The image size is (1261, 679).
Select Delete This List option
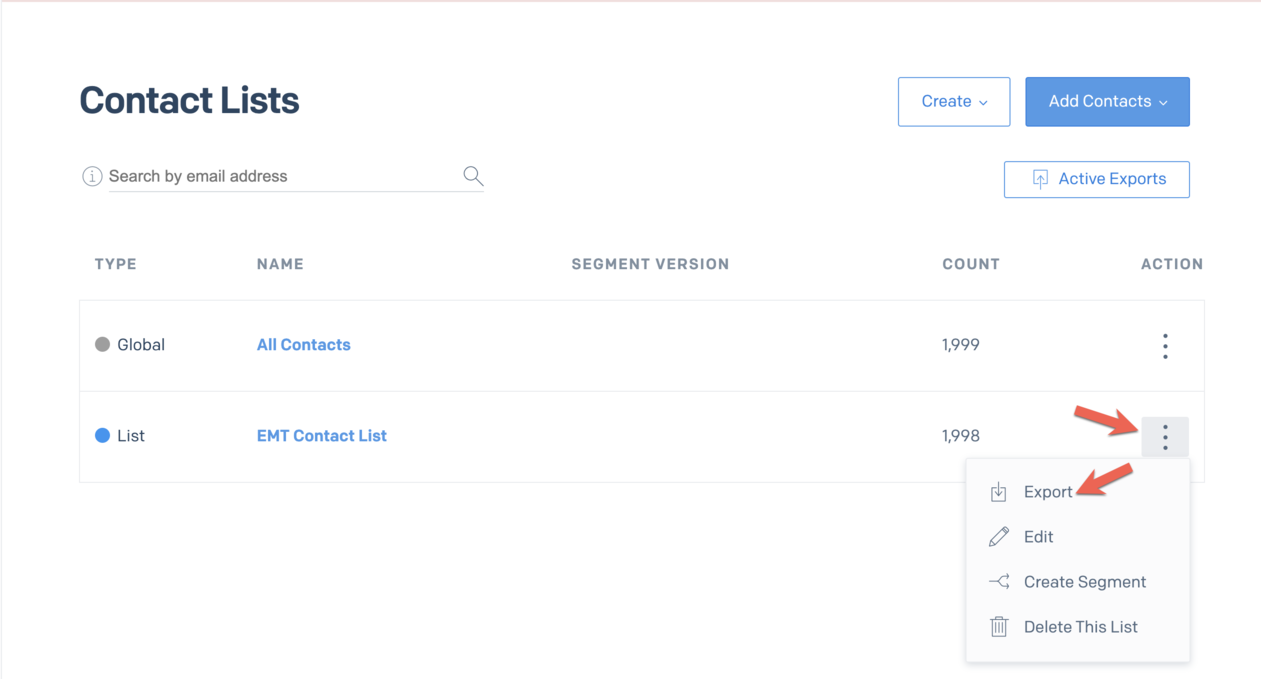(1078, 627)
